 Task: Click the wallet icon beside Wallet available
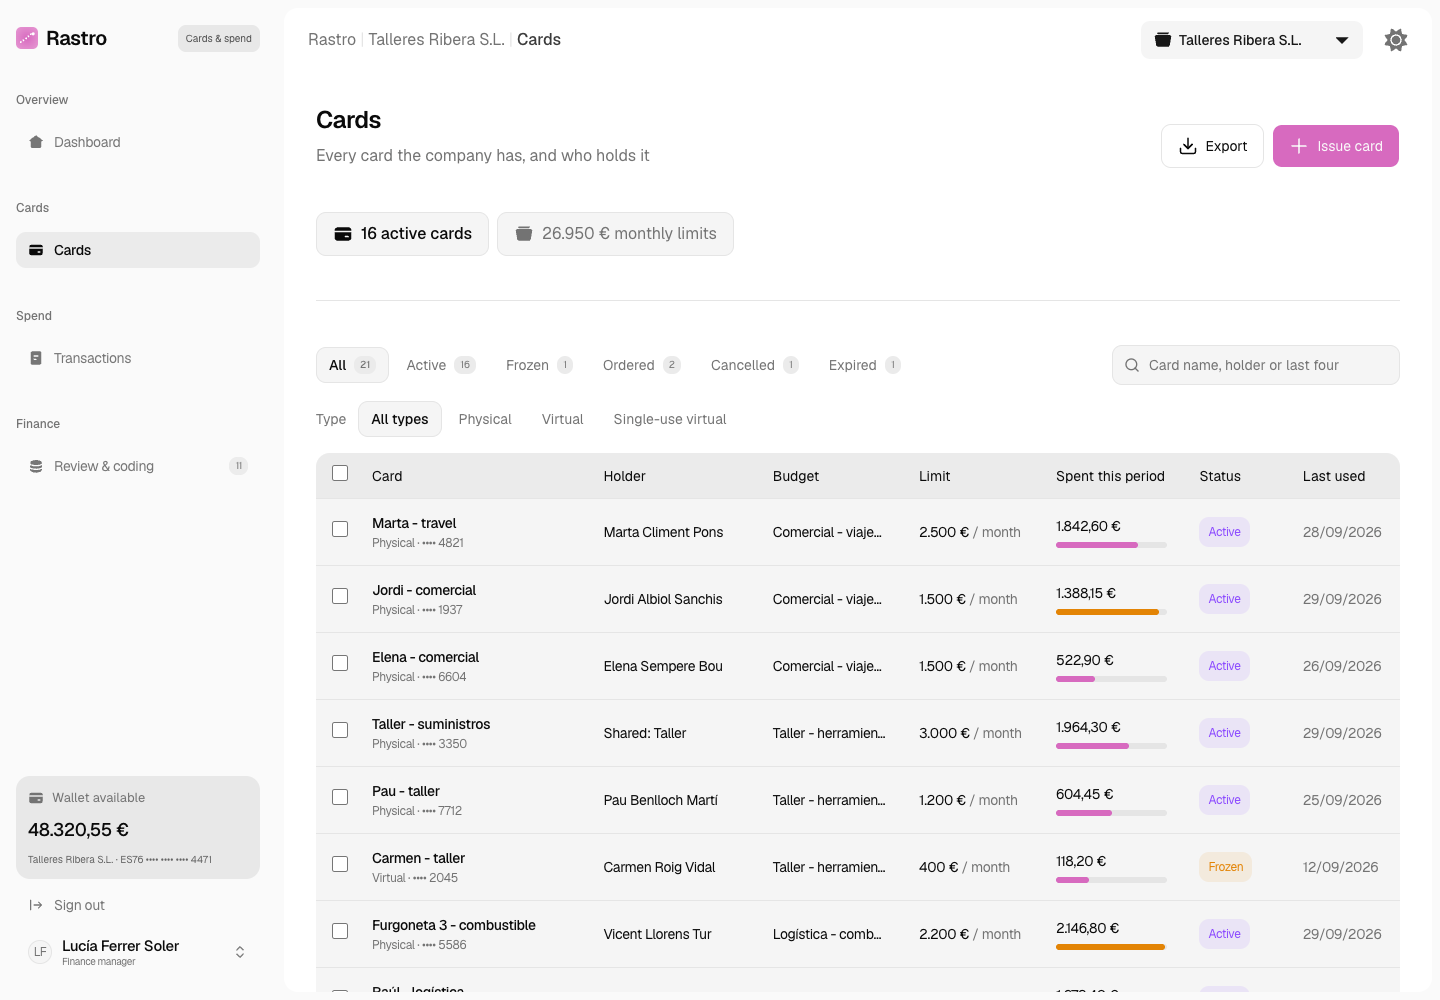point(36,798)
